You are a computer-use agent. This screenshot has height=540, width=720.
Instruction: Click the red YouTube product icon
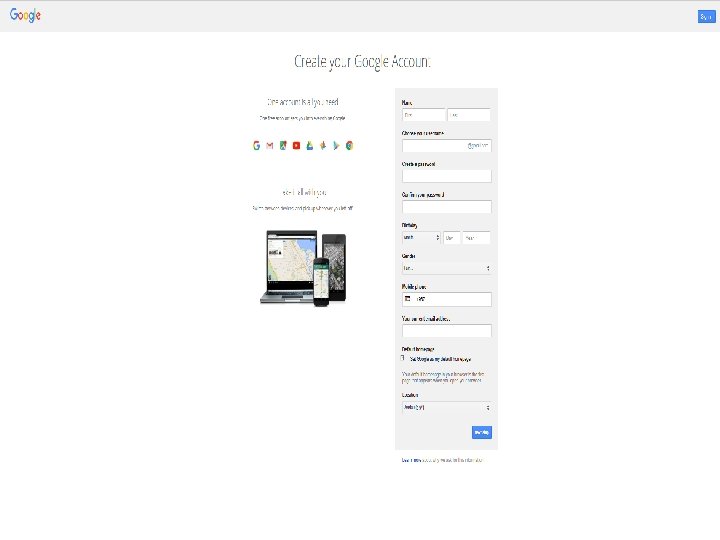point(296,146)
